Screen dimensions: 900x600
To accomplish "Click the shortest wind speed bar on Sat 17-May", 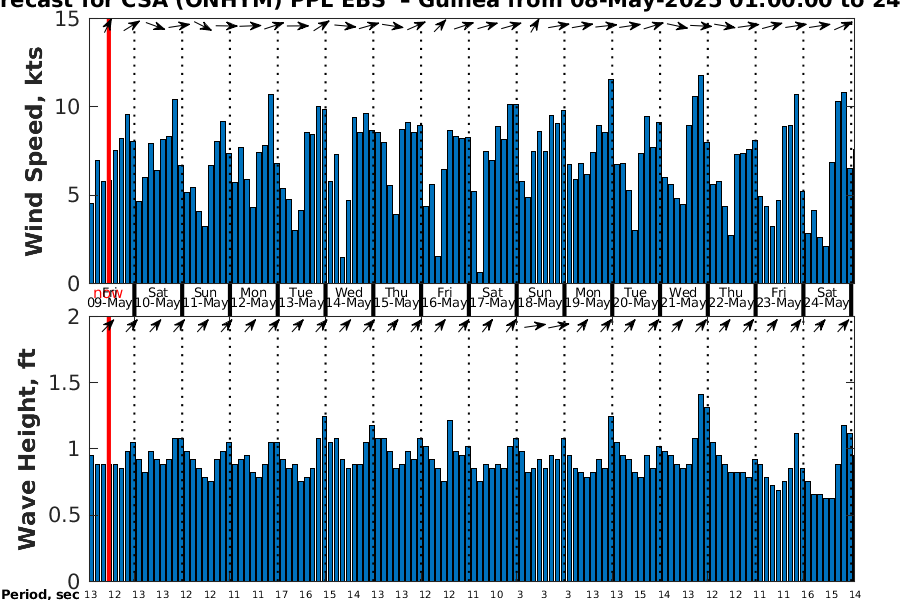I will [x=480, y=277].
